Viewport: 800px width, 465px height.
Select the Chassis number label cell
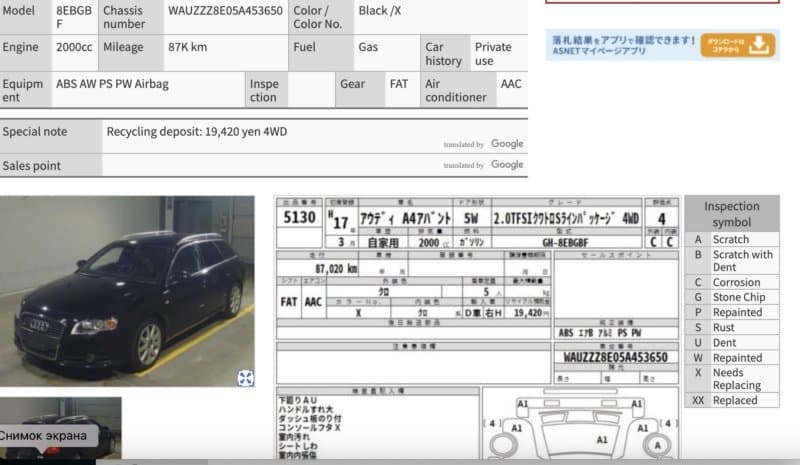coord(131,17)
